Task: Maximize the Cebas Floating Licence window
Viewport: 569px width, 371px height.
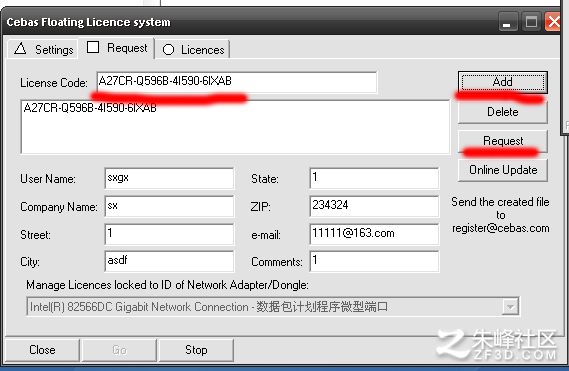Action: click(531, 22)
